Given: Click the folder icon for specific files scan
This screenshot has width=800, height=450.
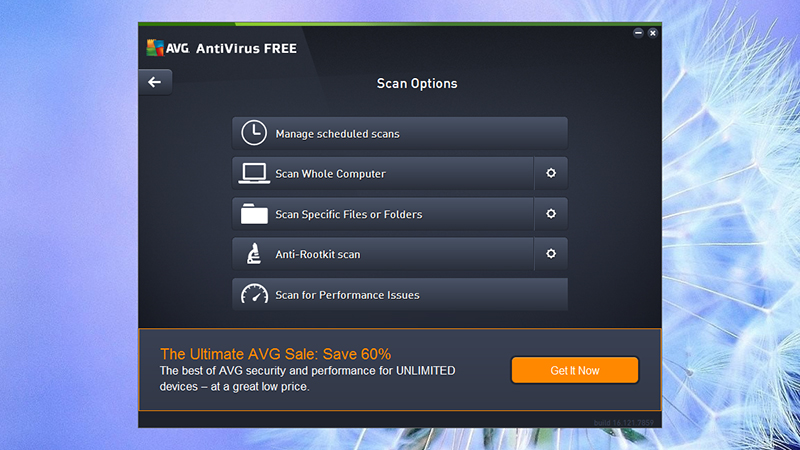Looking at the screenshot, I should [254, 214].
